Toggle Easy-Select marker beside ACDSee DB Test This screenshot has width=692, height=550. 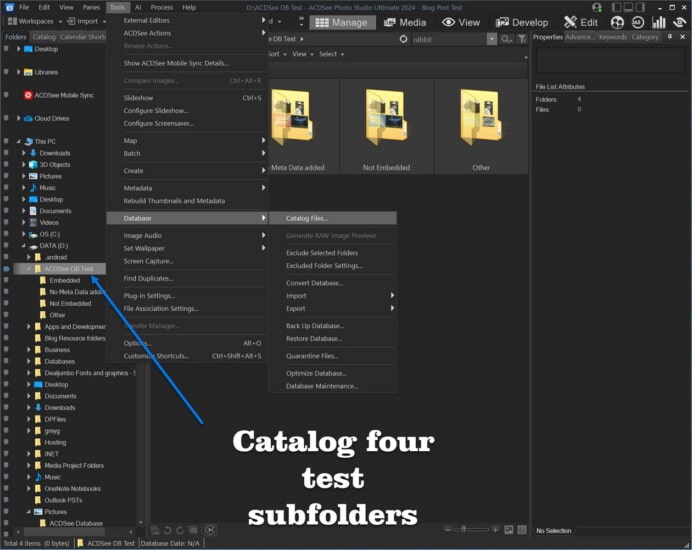tap(6, 269)
